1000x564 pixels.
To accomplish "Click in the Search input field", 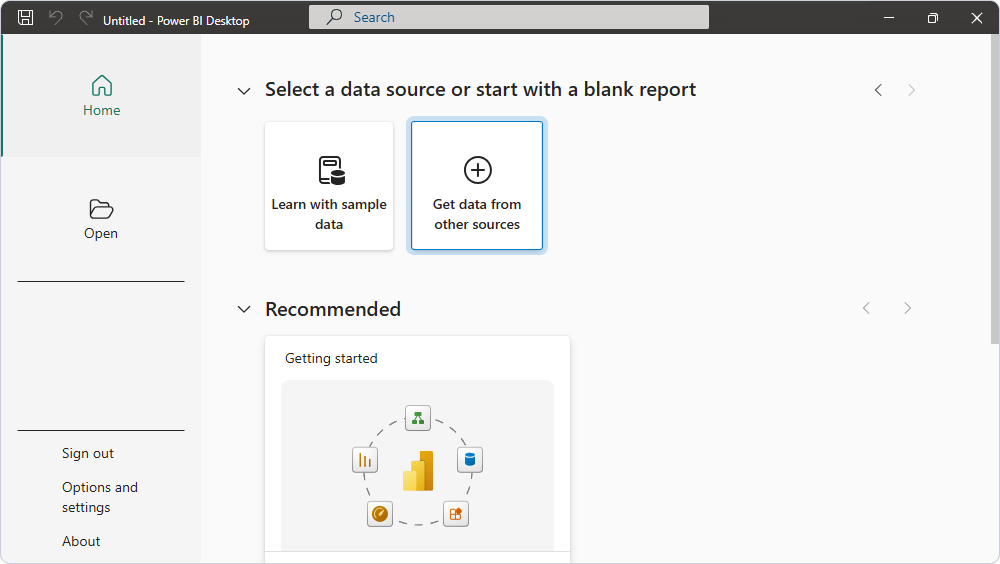I will click(509, 17).
